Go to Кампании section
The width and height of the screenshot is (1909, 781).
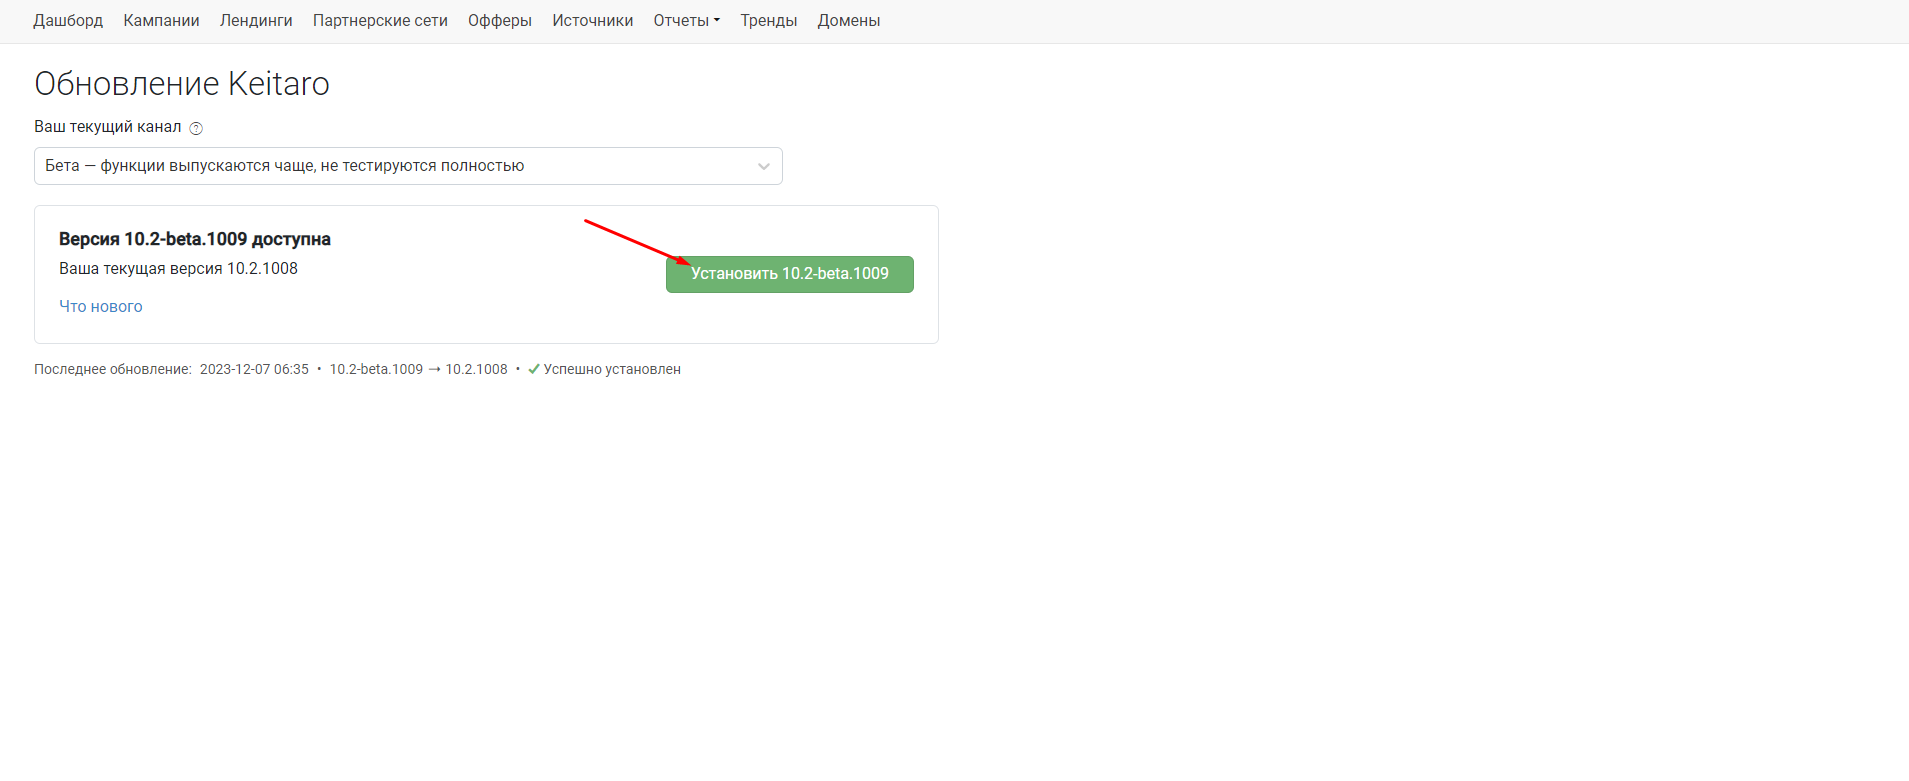click(x=161, y=20)
